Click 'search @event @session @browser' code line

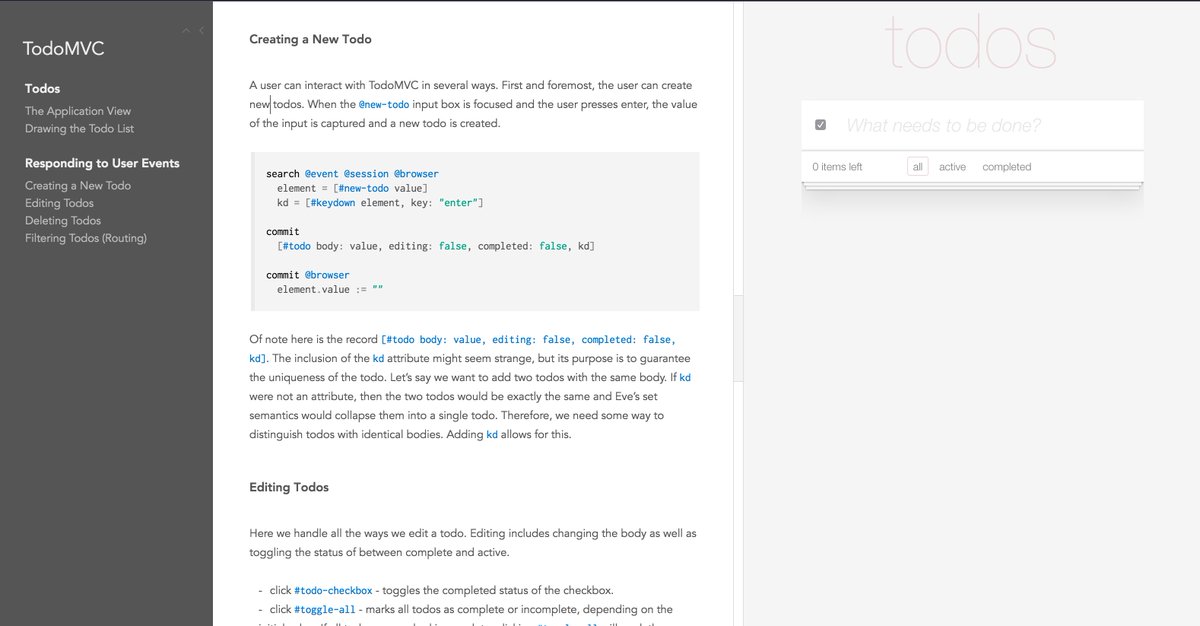(352, 174)
